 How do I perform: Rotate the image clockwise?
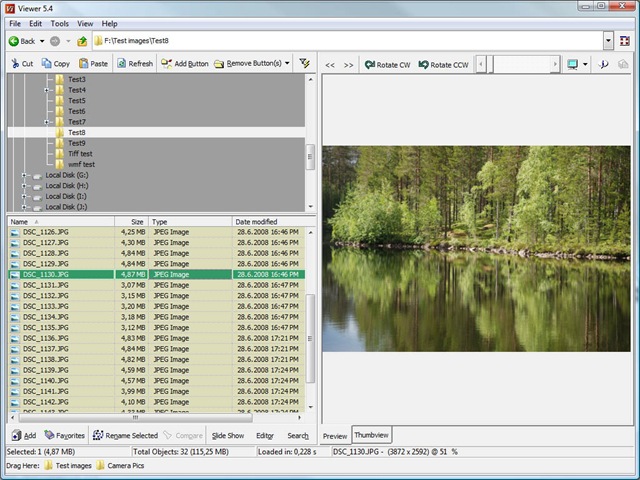tap(388, 65)
